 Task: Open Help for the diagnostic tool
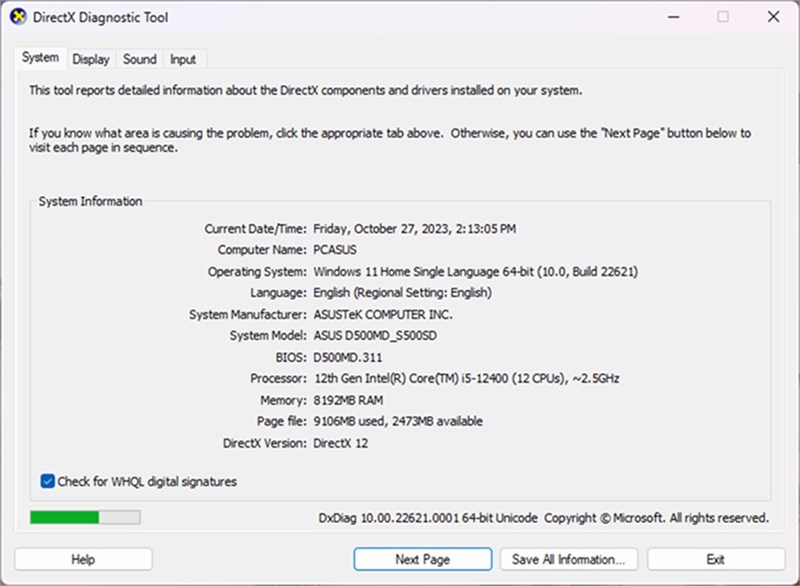click(x=83, y=559)
